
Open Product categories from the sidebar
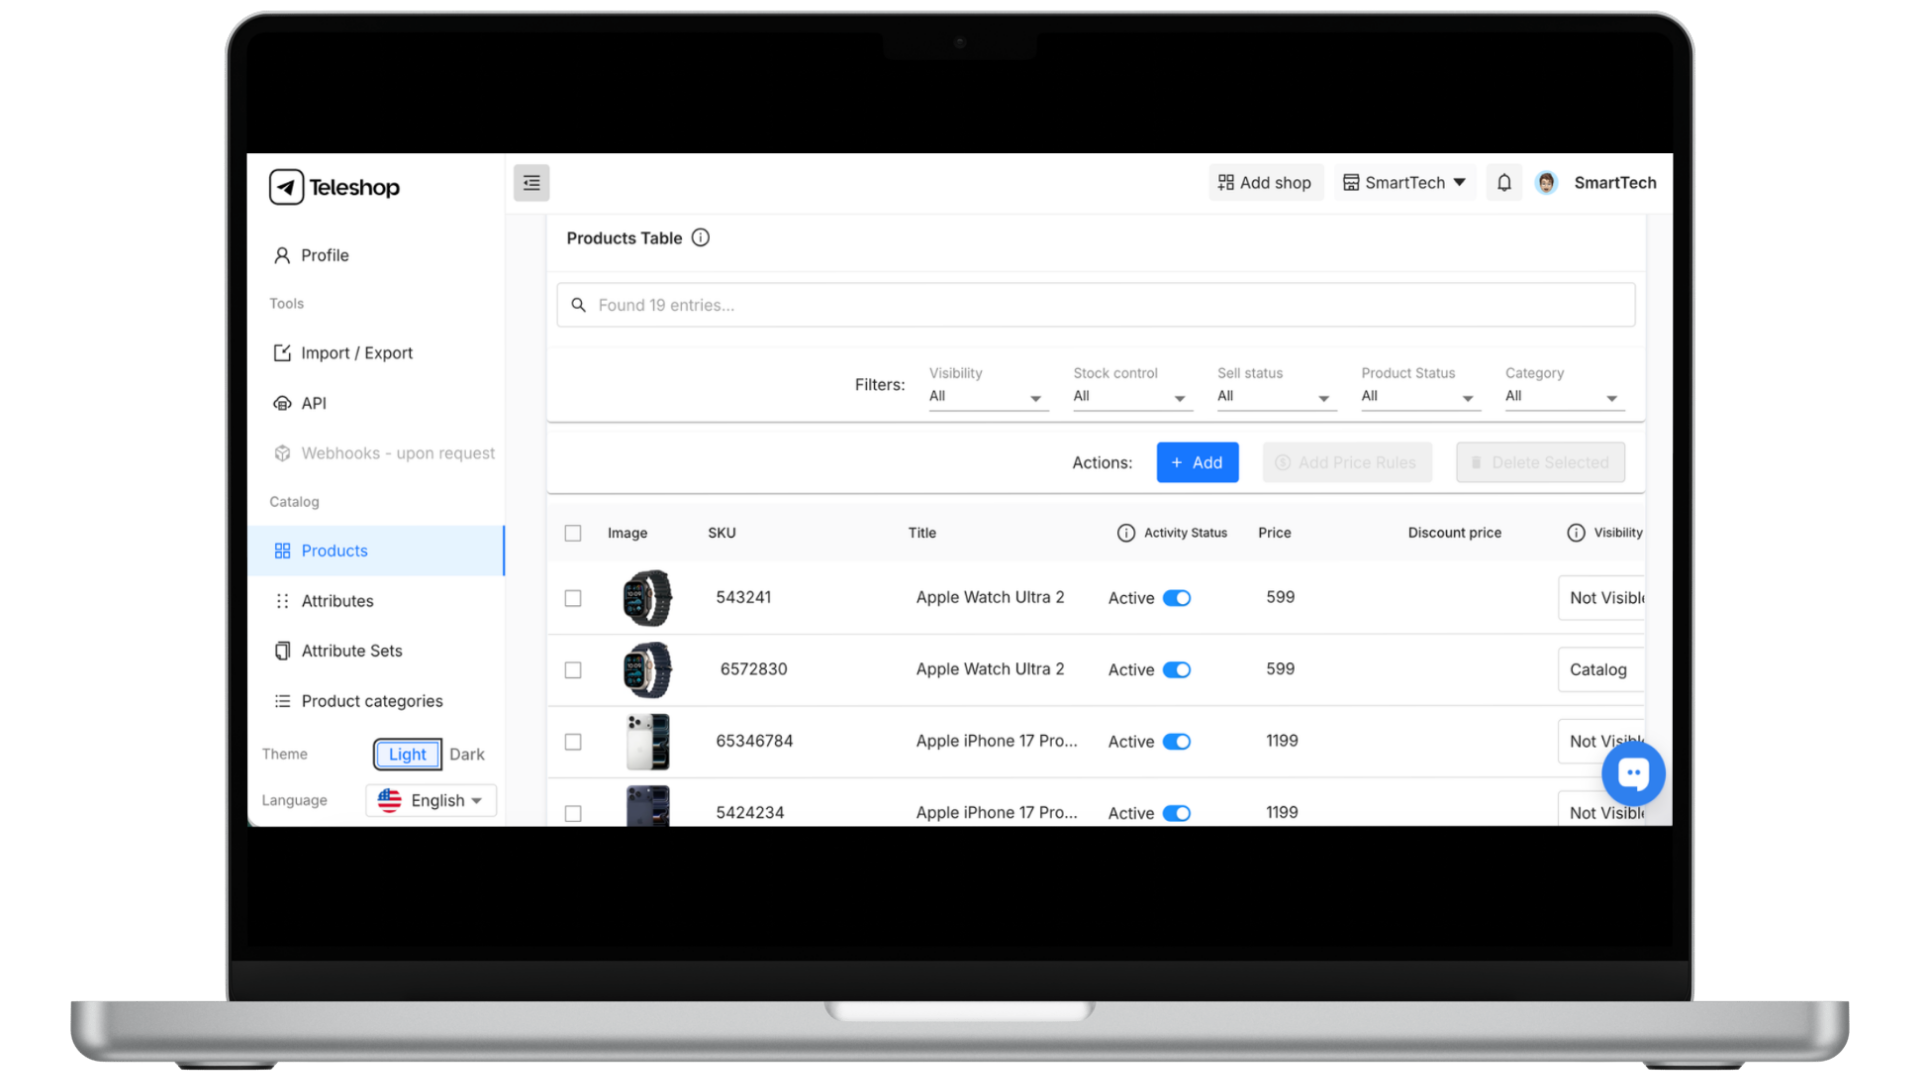[x=371, y=700]
